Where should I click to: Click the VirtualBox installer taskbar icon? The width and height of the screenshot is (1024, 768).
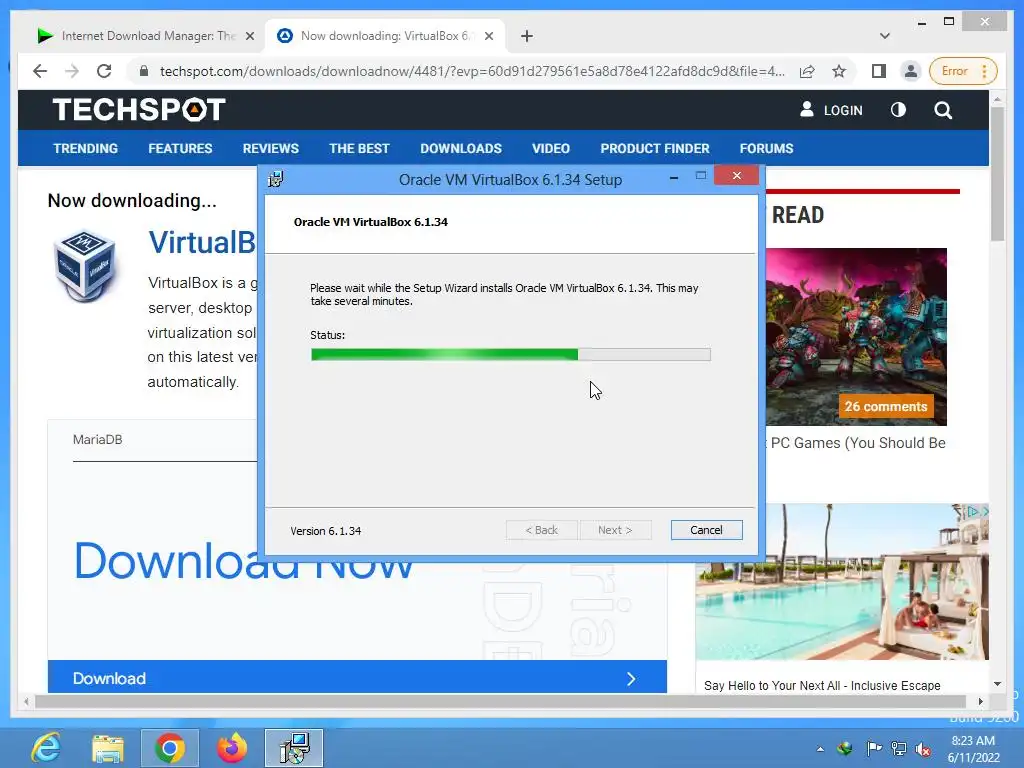(294, 748)
